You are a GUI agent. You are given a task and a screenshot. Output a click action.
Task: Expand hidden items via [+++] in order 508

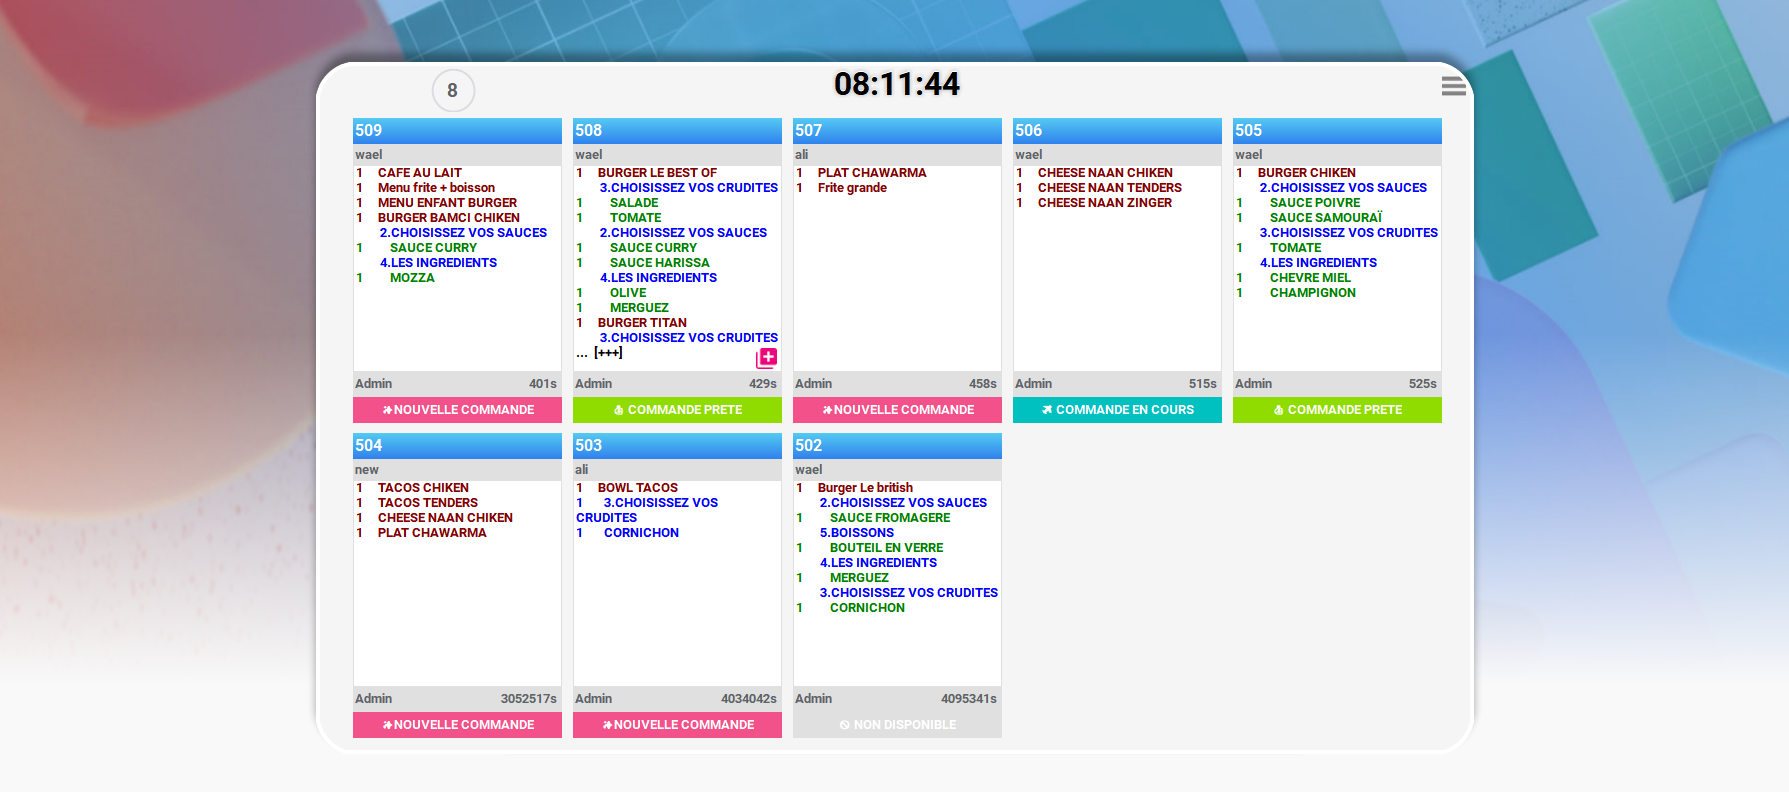[608, 353]
